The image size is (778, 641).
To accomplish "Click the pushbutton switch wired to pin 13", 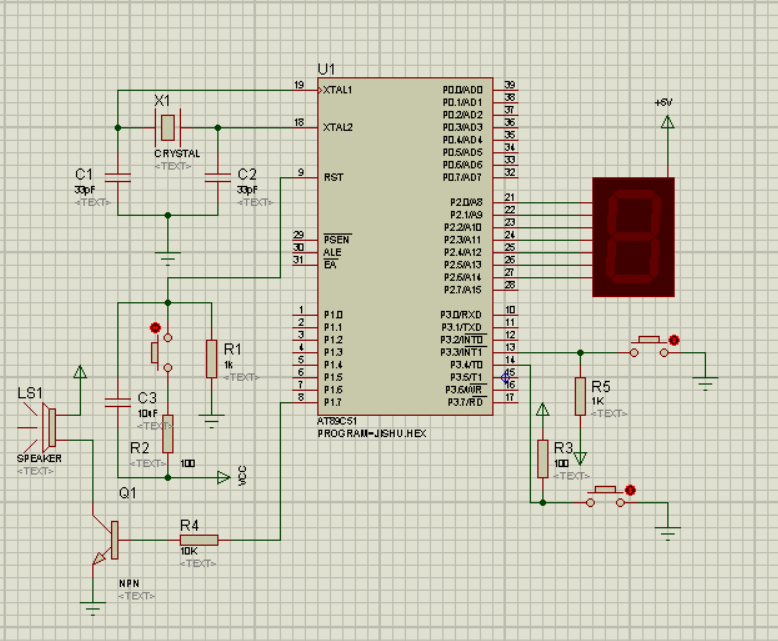I will 649,347.
